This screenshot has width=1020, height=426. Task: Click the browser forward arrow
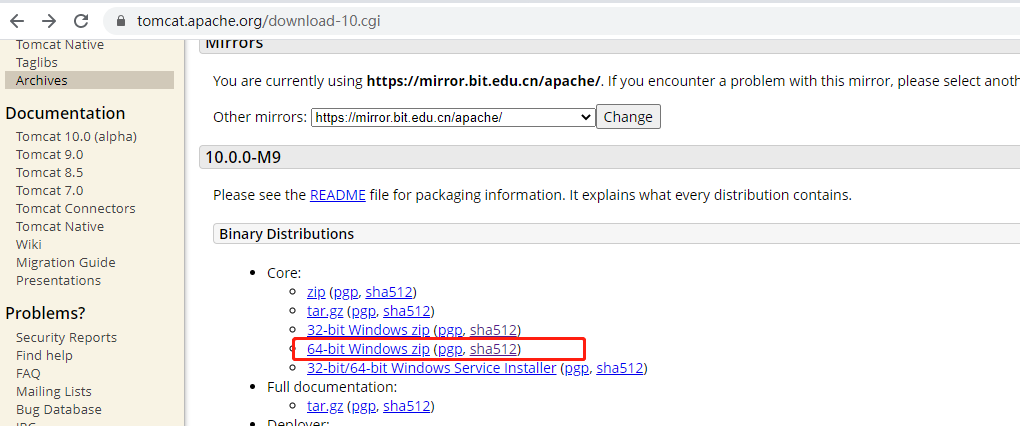49,21
